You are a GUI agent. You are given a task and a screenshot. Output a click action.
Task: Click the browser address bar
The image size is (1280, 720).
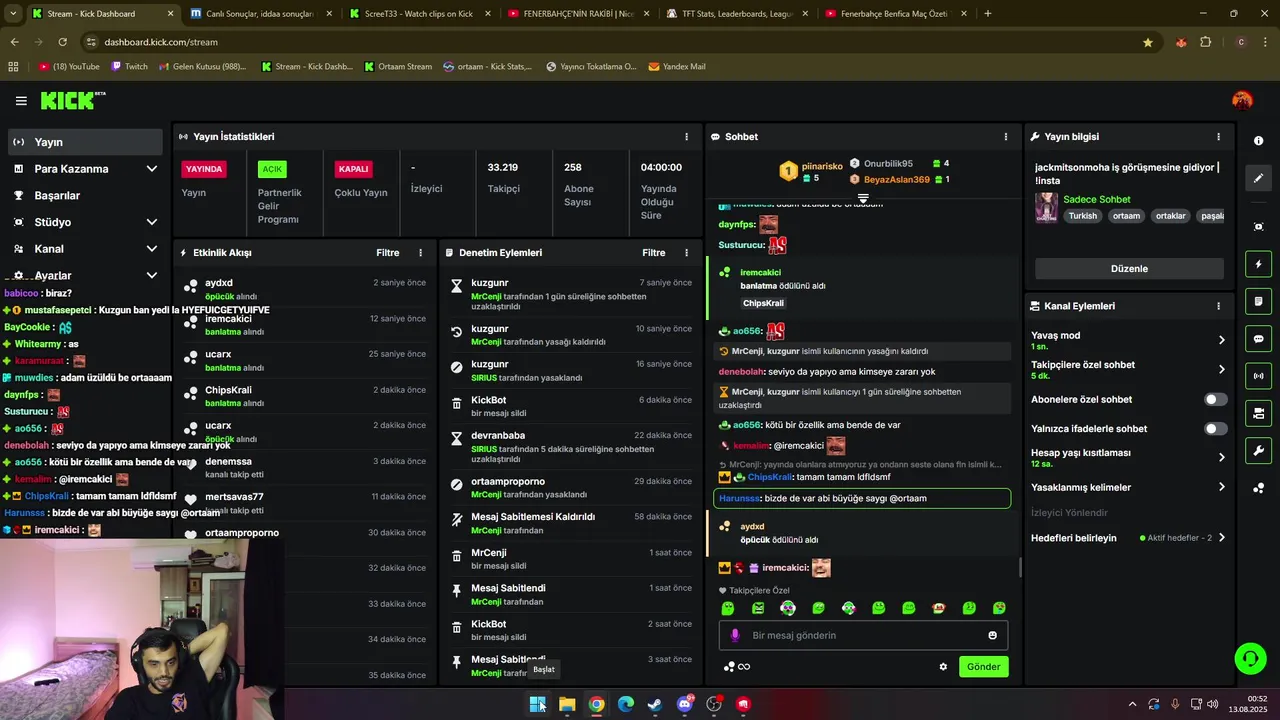(610, 42)
